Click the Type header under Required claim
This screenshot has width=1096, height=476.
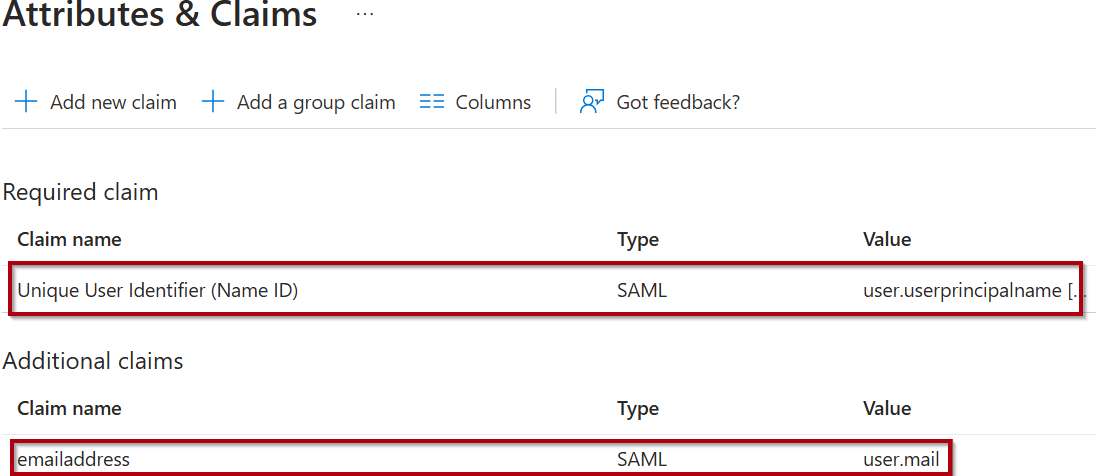tap(638, 240)
